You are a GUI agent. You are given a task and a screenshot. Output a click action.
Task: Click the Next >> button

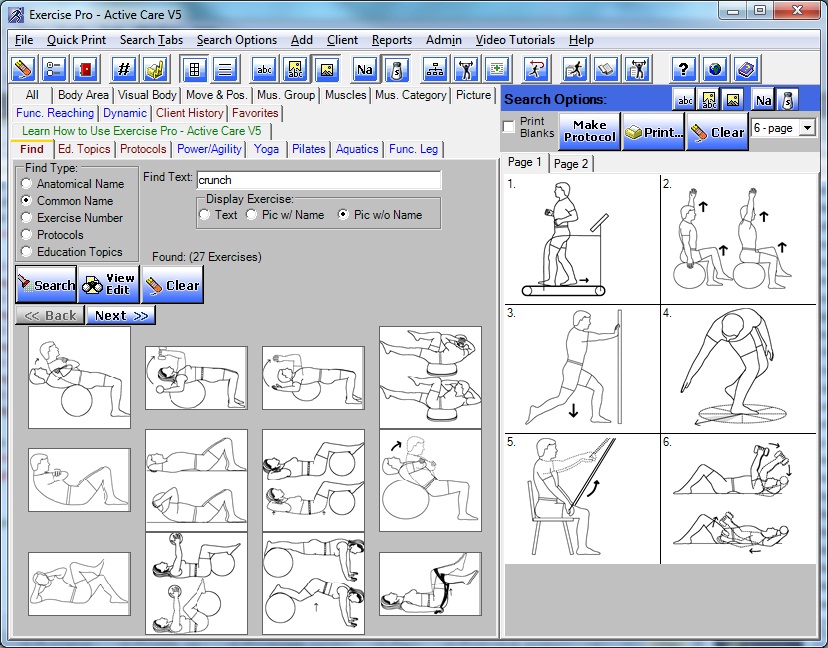[121, 315]
